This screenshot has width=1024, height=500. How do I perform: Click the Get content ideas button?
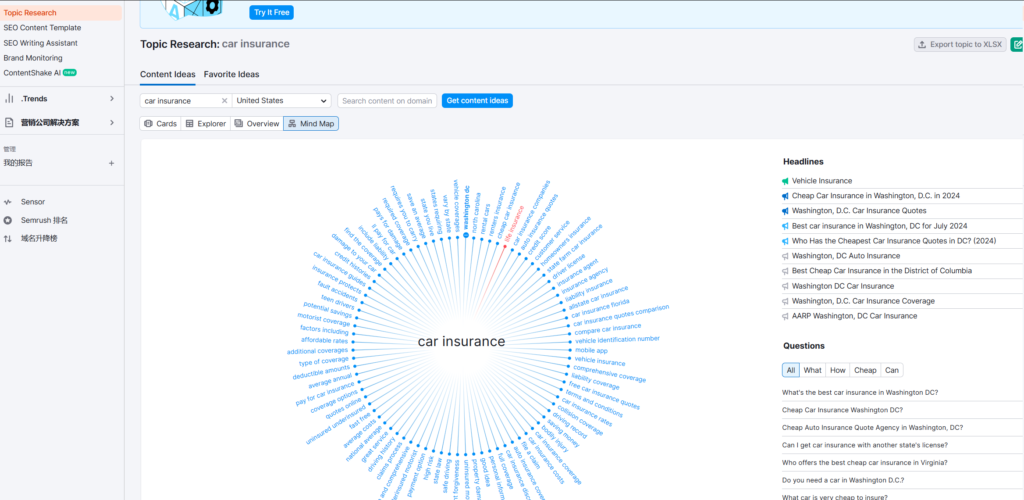click(x=477, y=101)
